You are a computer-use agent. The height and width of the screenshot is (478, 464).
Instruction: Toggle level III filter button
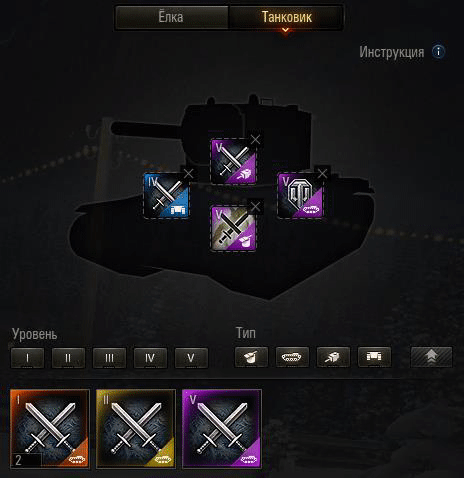coord(109,358)
